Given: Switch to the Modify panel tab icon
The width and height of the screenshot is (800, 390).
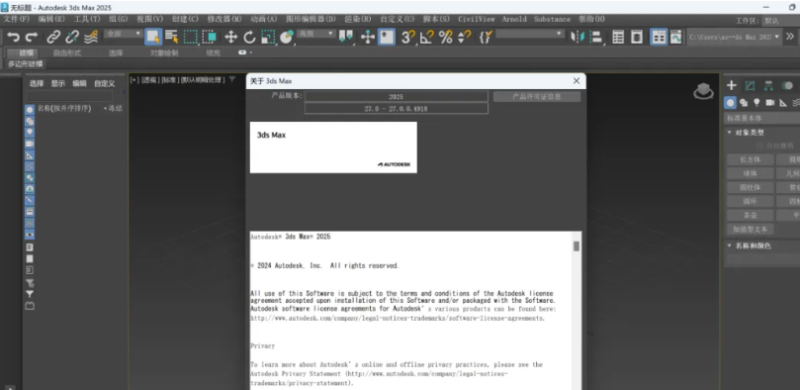Looking at the screenshot, I should [749, 86].
